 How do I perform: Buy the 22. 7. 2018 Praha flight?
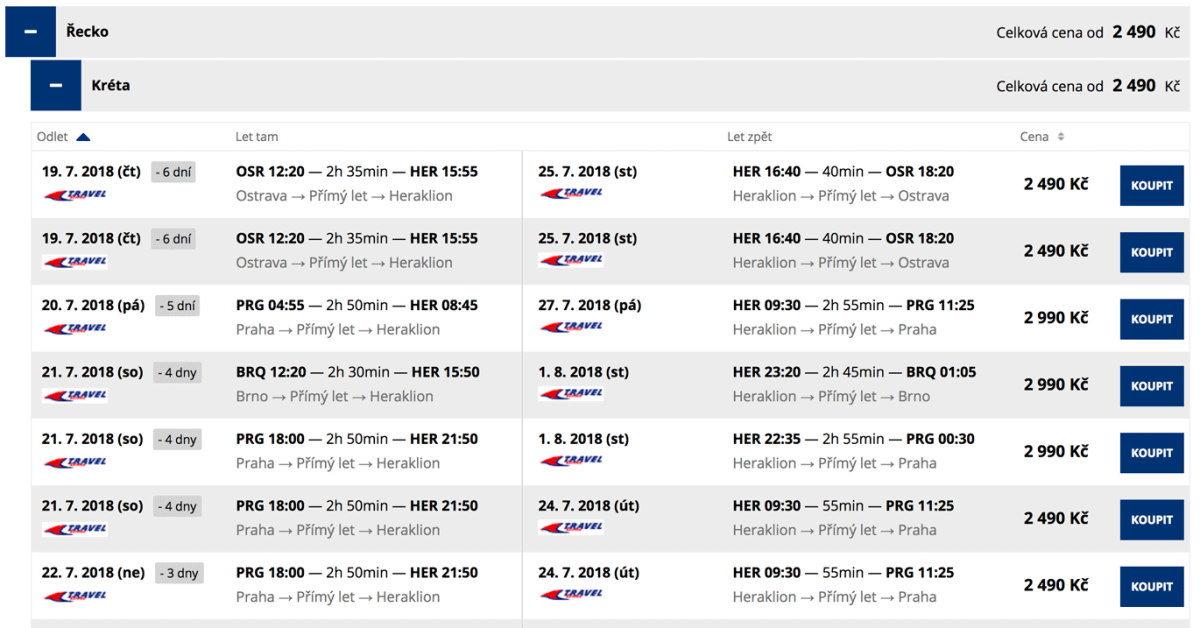pyautogui.click(x=1151, y=587)
